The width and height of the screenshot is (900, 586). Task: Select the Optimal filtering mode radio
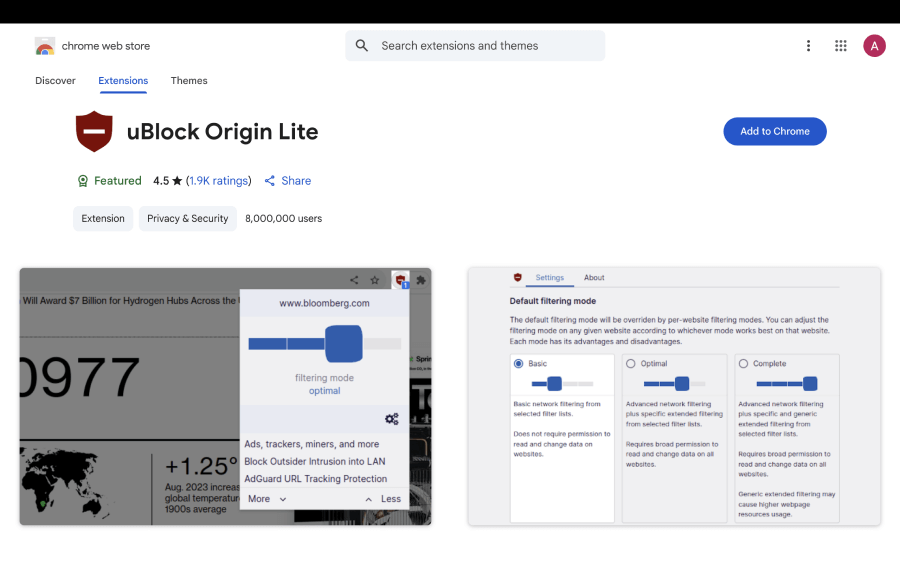click(x=630, y=364)
